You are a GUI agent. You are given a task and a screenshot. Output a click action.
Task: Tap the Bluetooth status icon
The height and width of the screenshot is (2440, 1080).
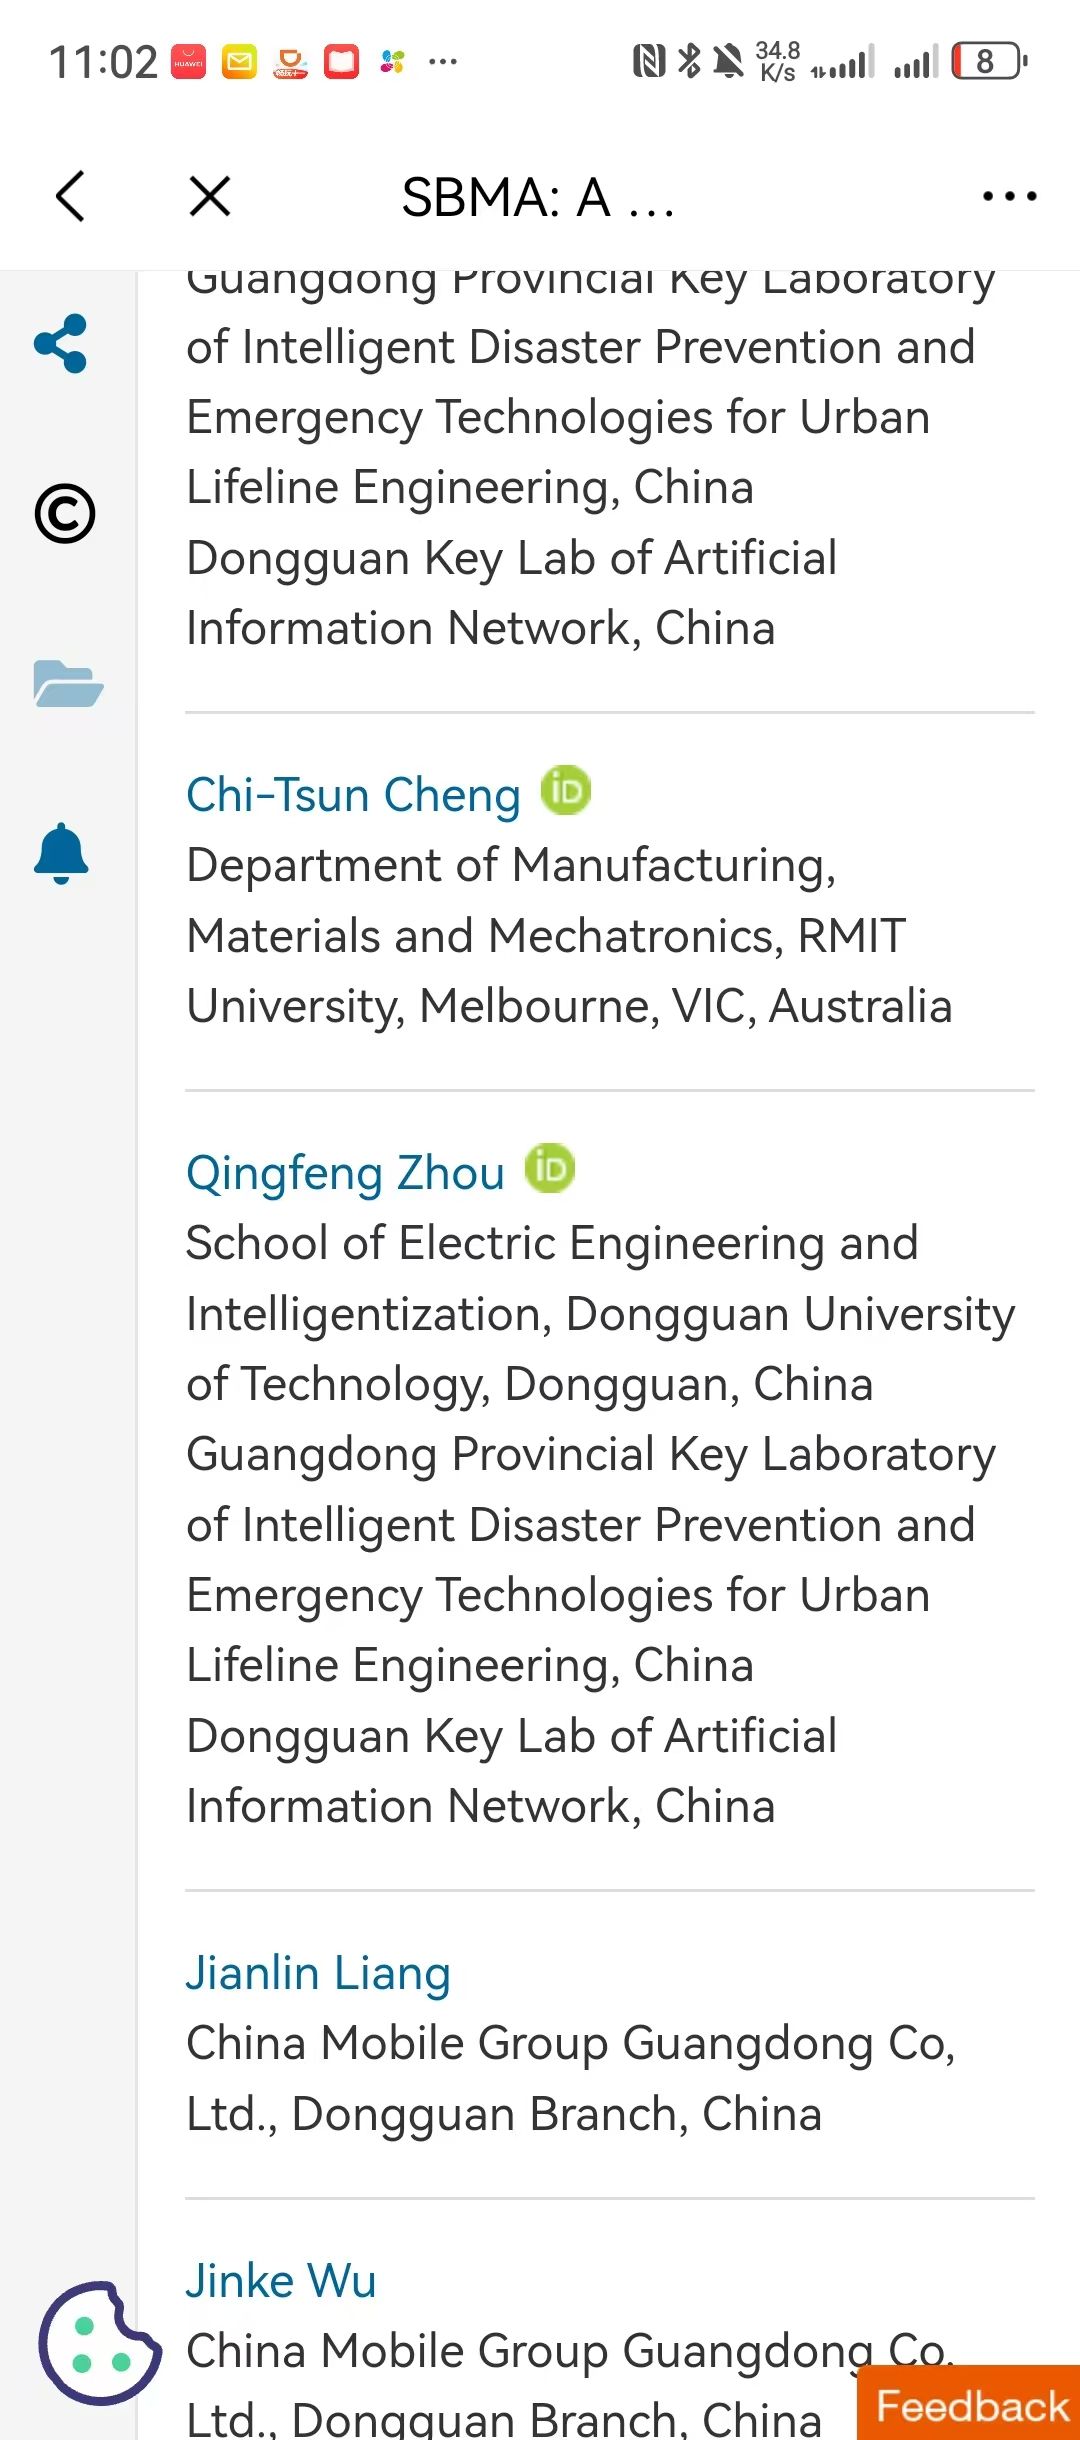(689, 61)
